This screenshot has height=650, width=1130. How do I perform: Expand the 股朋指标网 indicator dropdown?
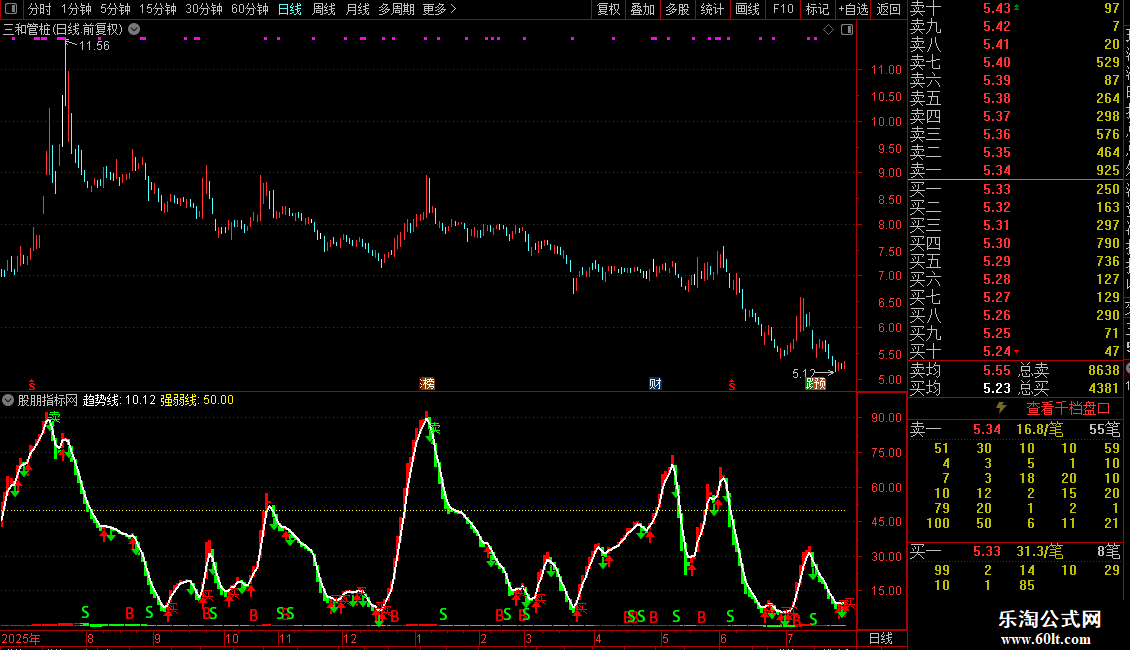[x=8, y=400]
